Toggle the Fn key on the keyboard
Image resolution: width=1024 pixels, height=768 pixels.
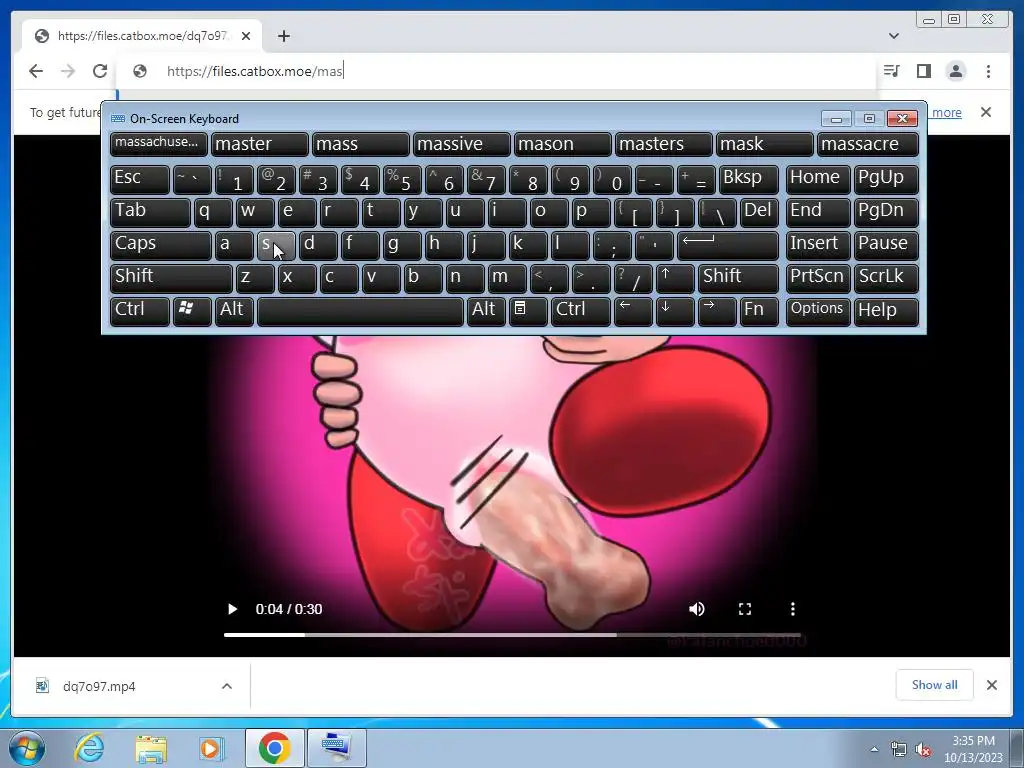(759, 311)
